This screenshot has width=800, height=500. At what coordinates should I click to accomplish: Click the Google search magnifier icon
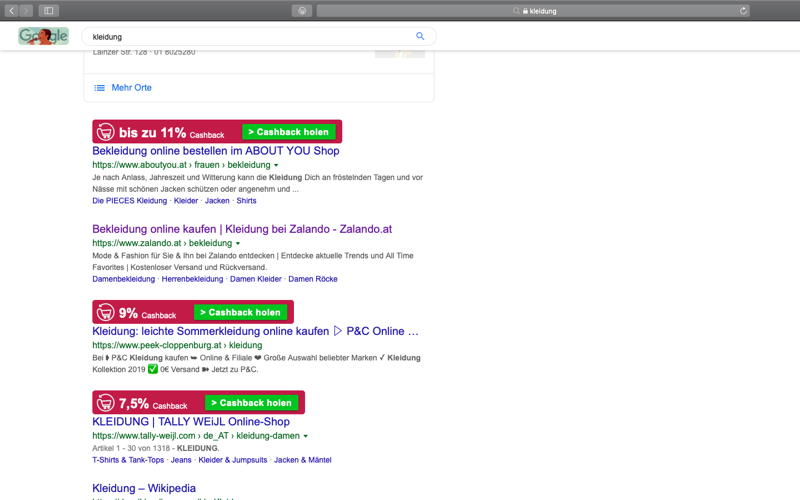420,36
